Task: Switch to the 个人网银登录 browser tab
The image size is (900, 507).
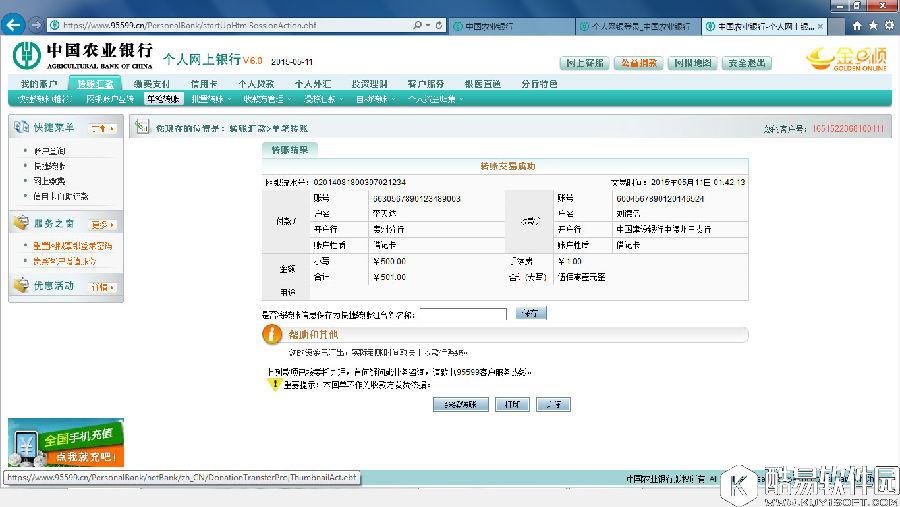Action: [638, 26]
